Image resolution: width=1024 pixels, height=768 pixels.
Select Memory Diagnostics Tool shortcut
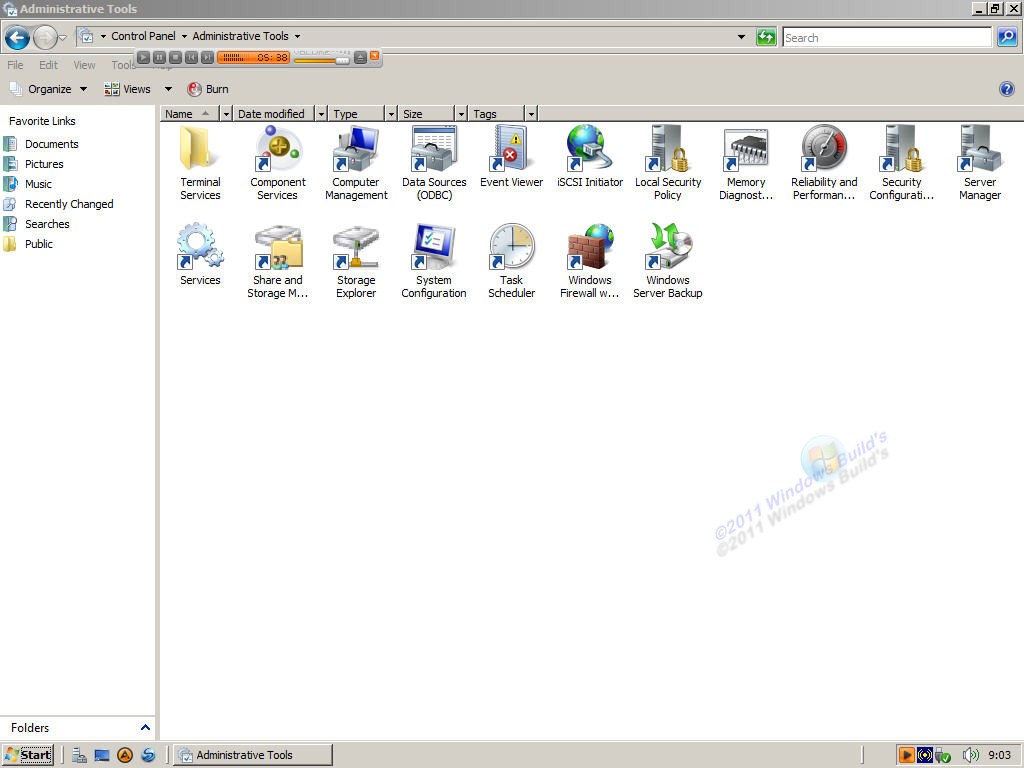pyautogui.click(x=746, y=163)
